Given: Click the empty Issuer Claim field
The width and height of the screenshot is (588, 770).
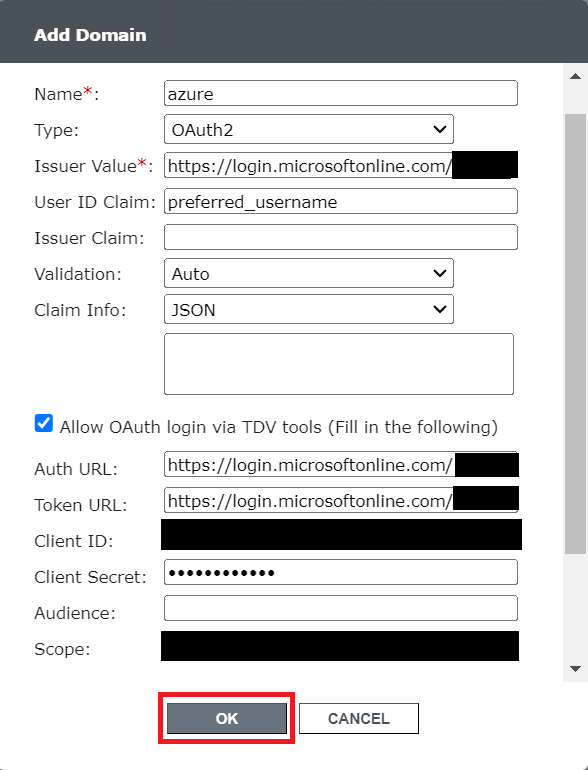Looking at the screenshot, I should [x=340, y=237].
